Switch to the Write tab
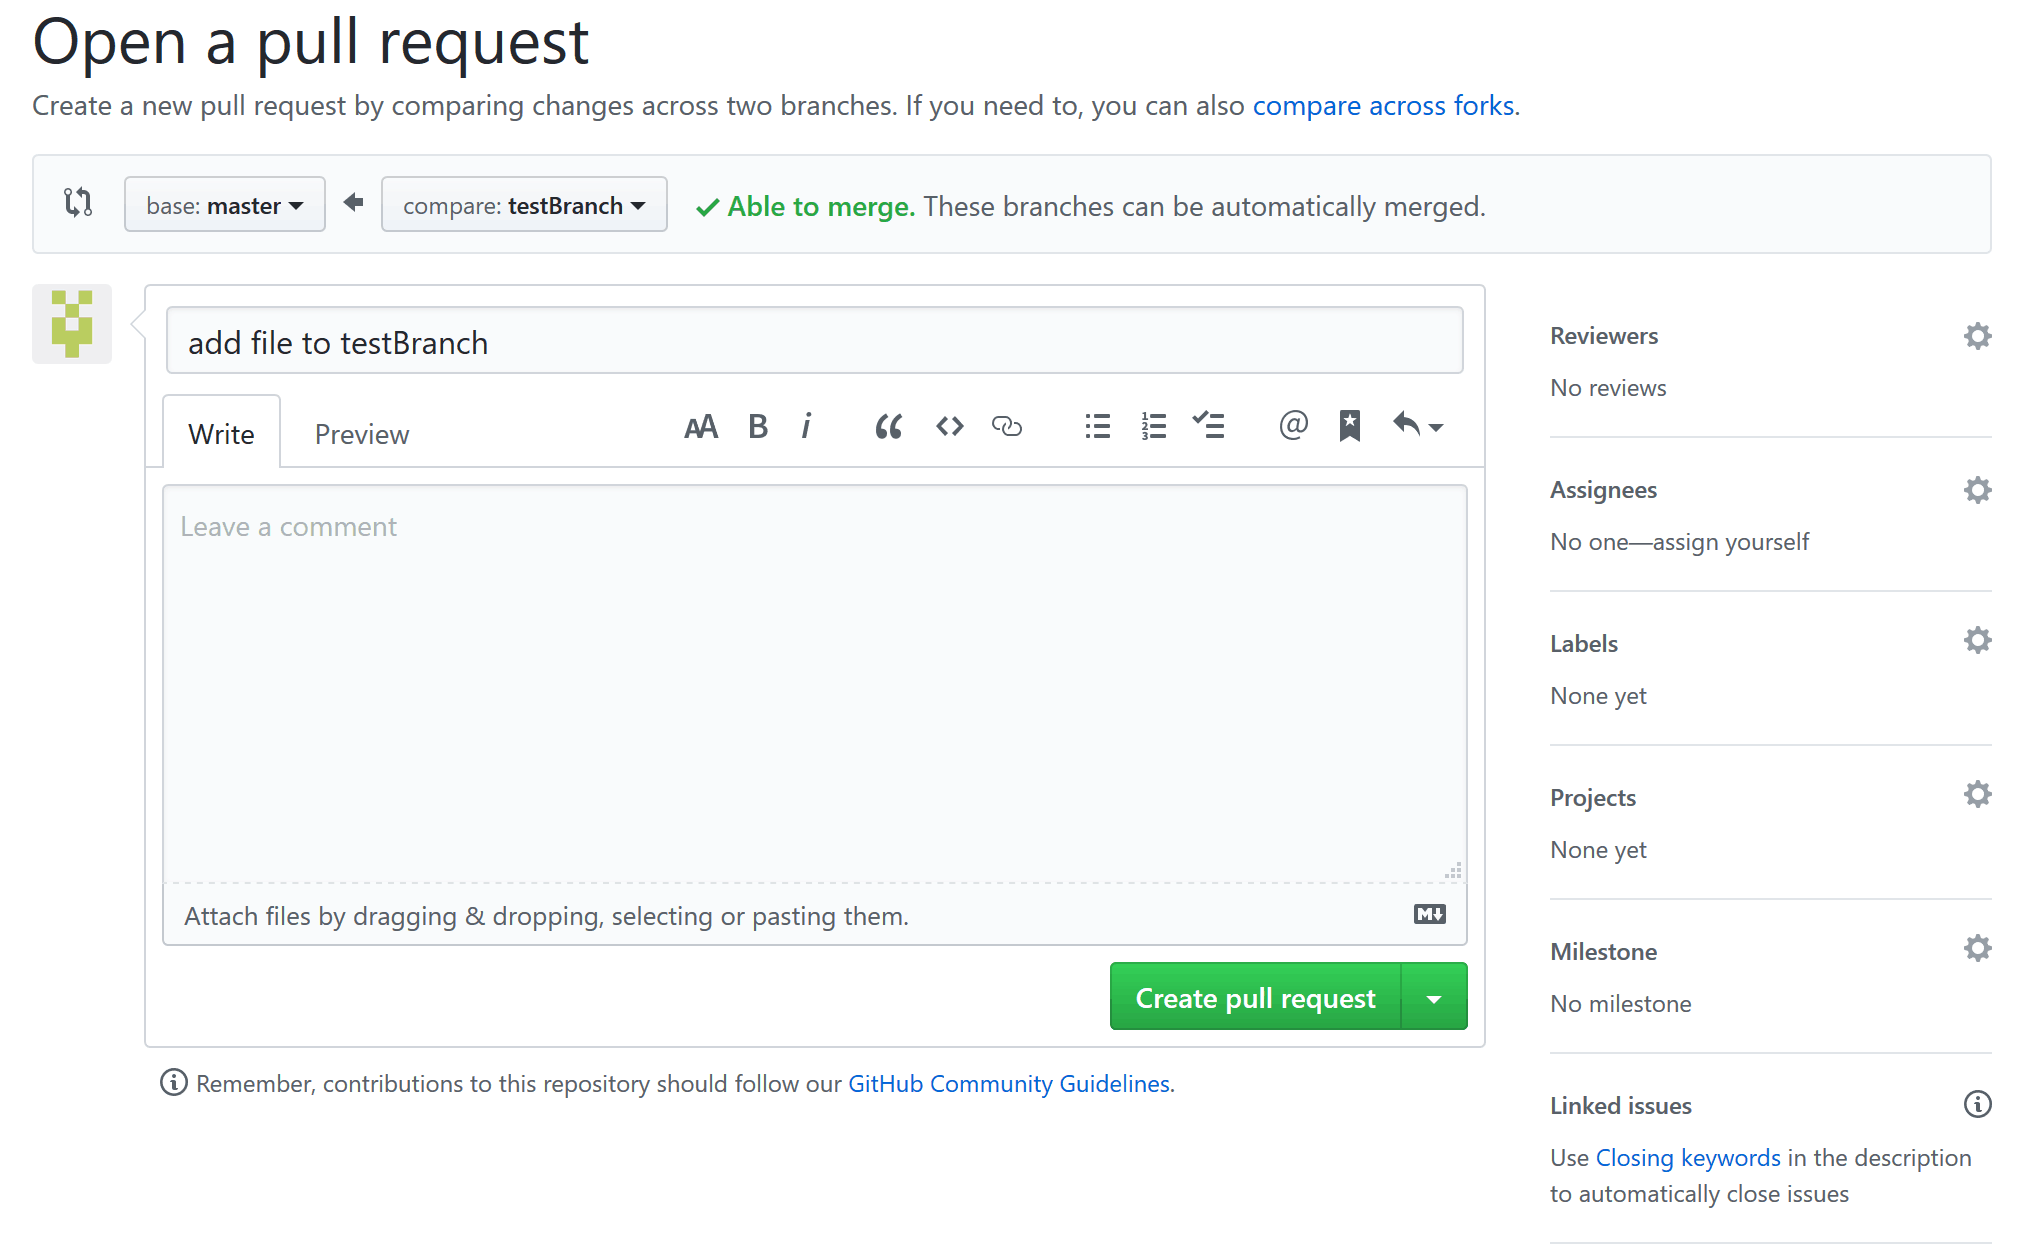2024x1252 pixels. tap(221, 432)
